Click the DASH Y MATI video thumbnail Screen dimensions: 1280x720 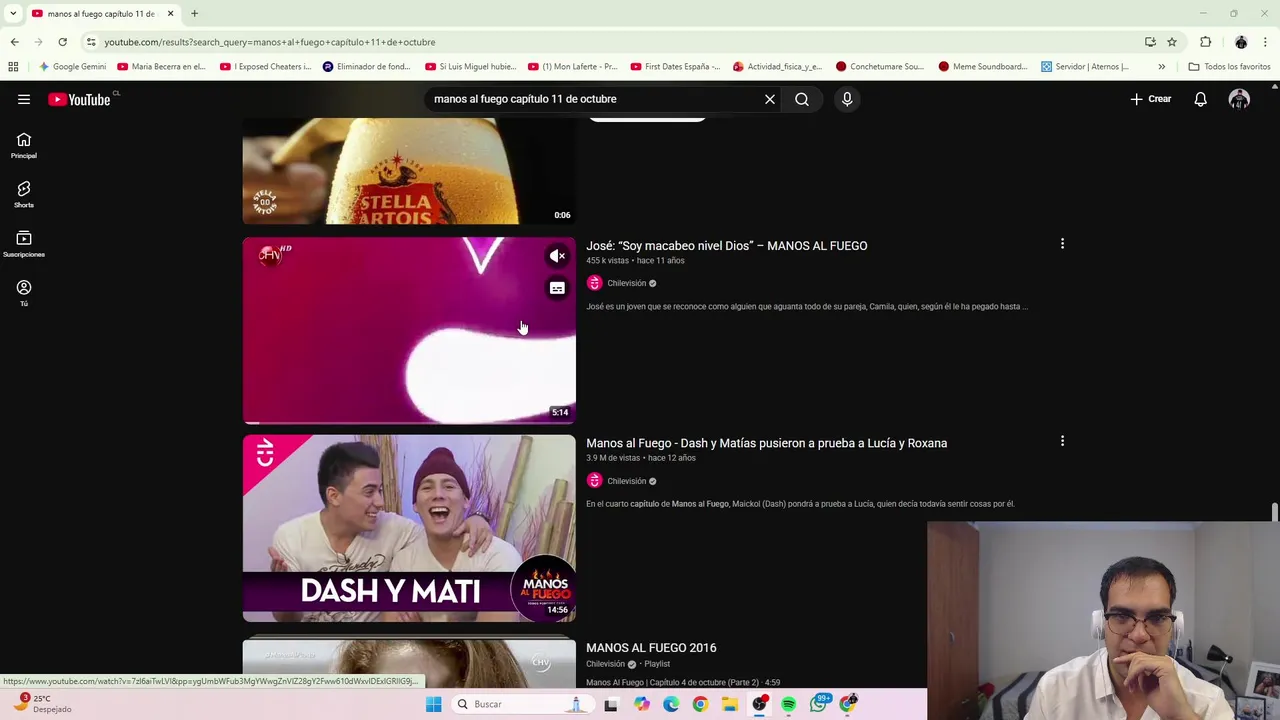click(x=409, y=528)
